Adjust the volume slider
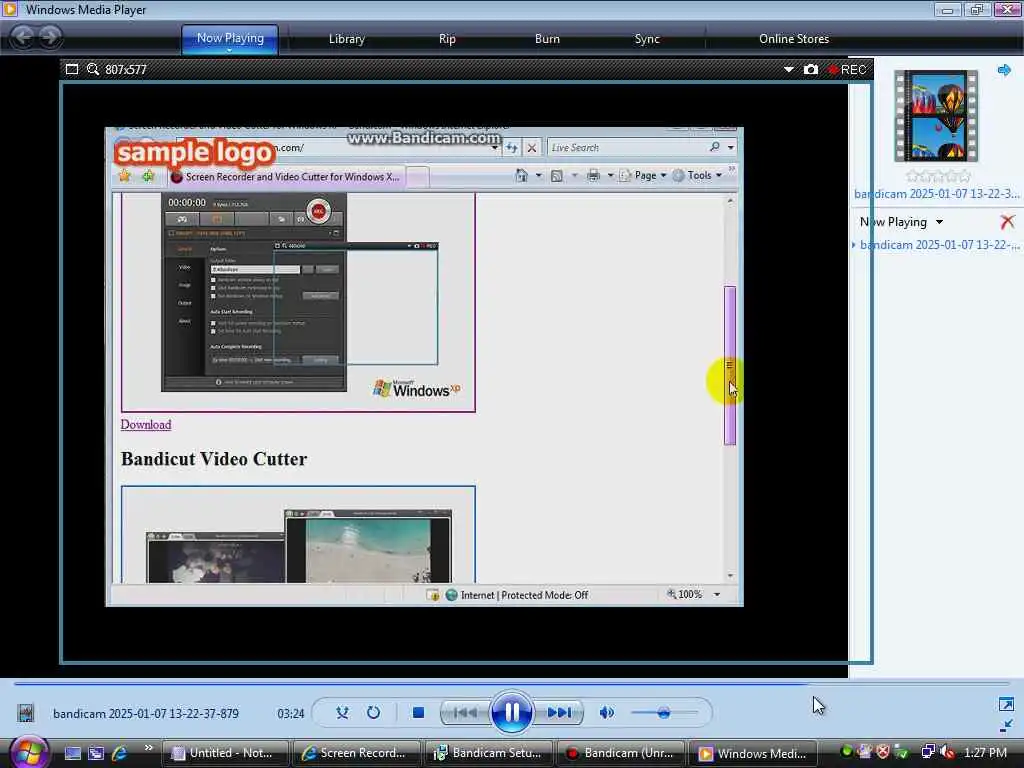The width and height of the screenshot is (1024, 768). coord(664,712)
